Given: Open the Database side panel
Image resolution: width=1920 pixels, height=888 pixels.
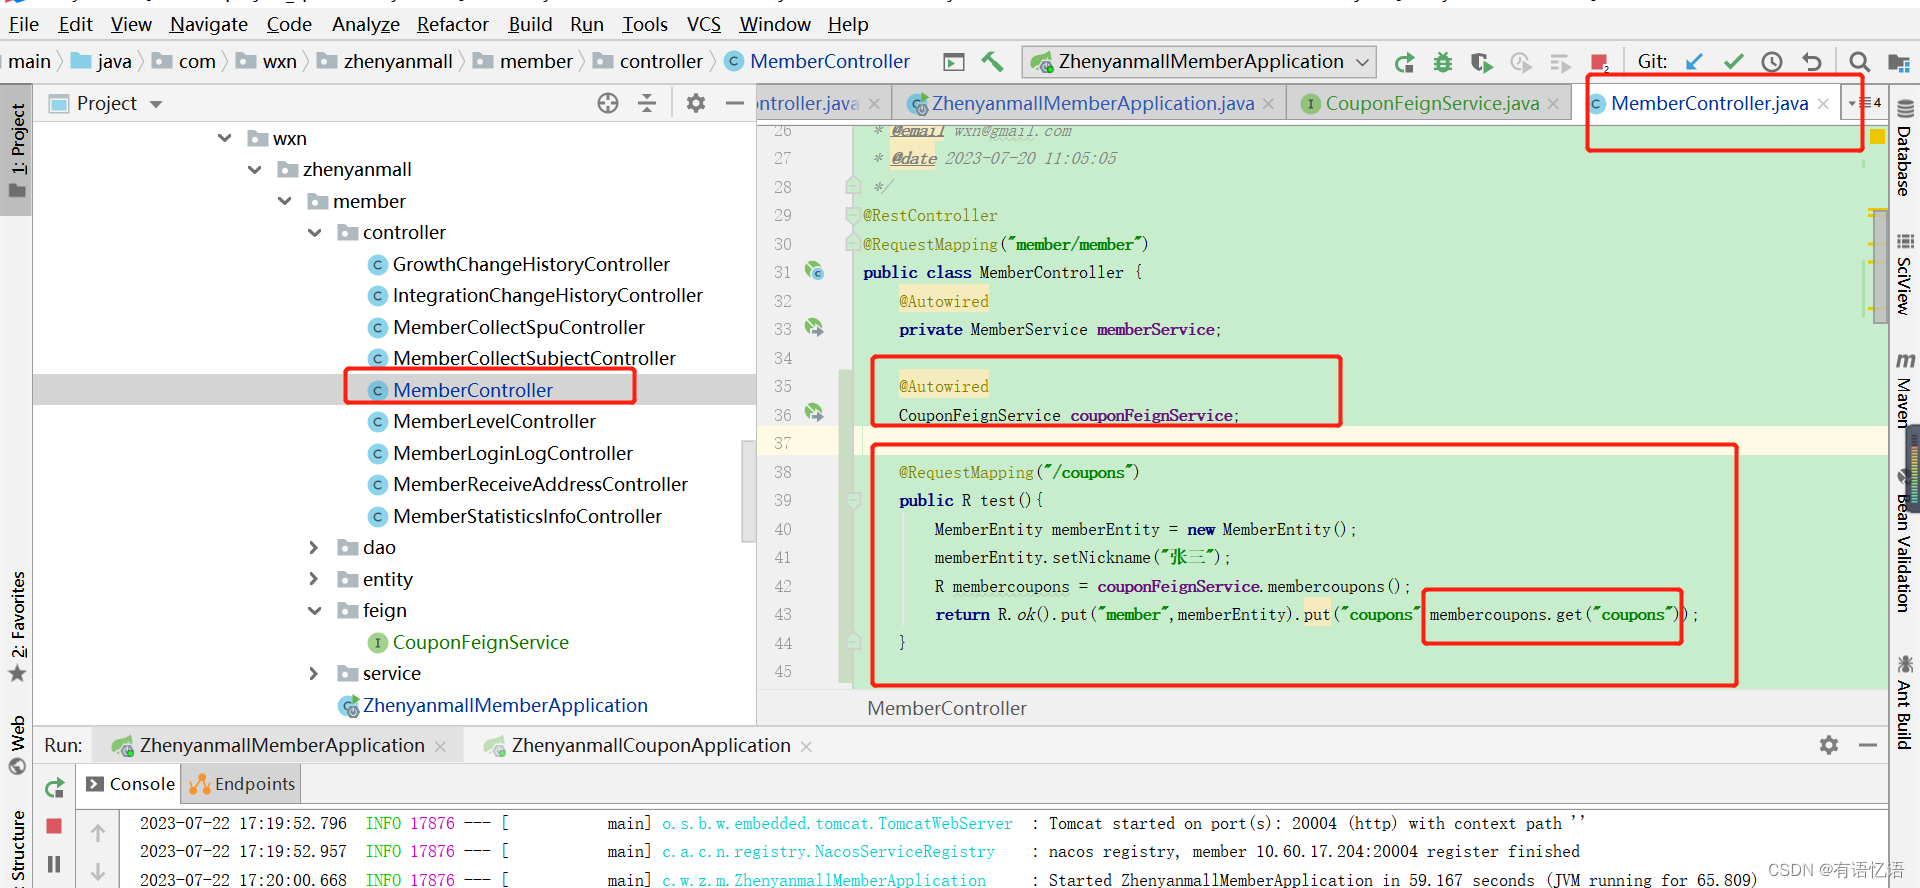Looking at the screenshot, I should pyautogui.click(x=1904, y=147).
